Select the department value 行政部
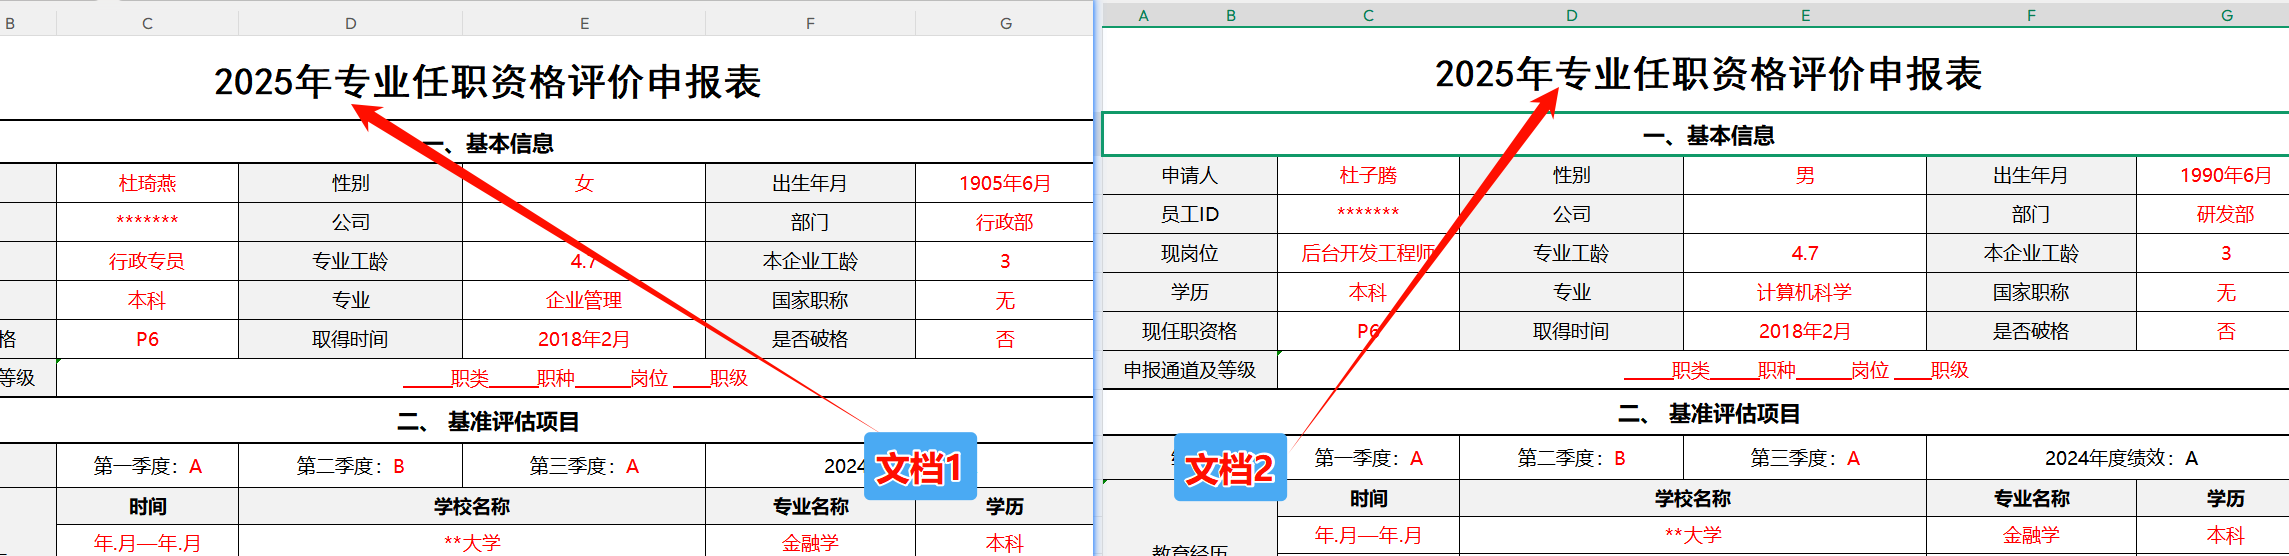Screen dimensions: 2289x556 pyautogui.click(x=1005, y=222)
